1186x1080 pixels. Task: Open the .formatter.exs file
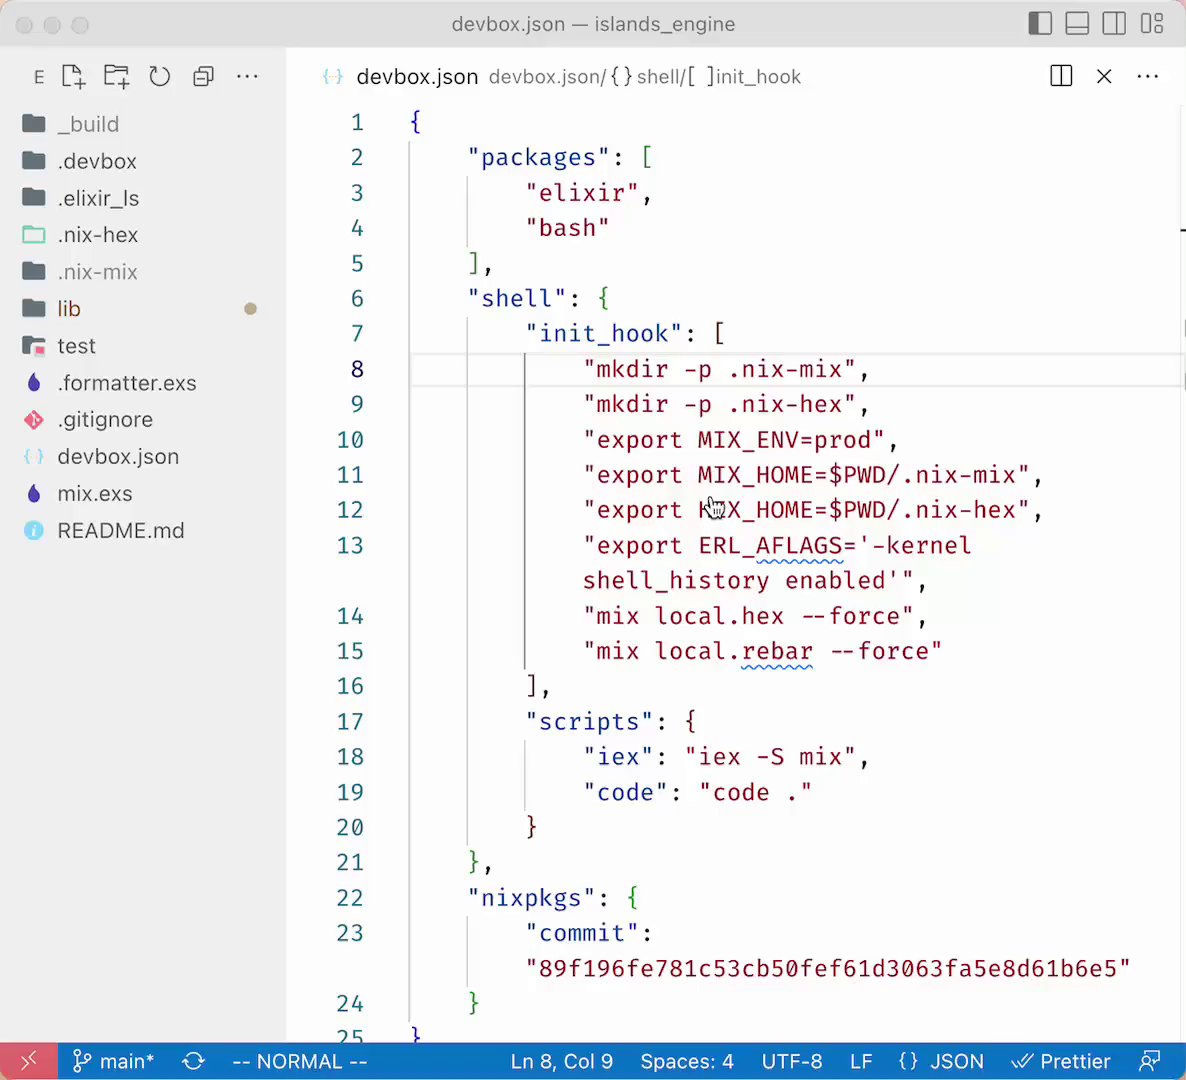coord(143,383)
